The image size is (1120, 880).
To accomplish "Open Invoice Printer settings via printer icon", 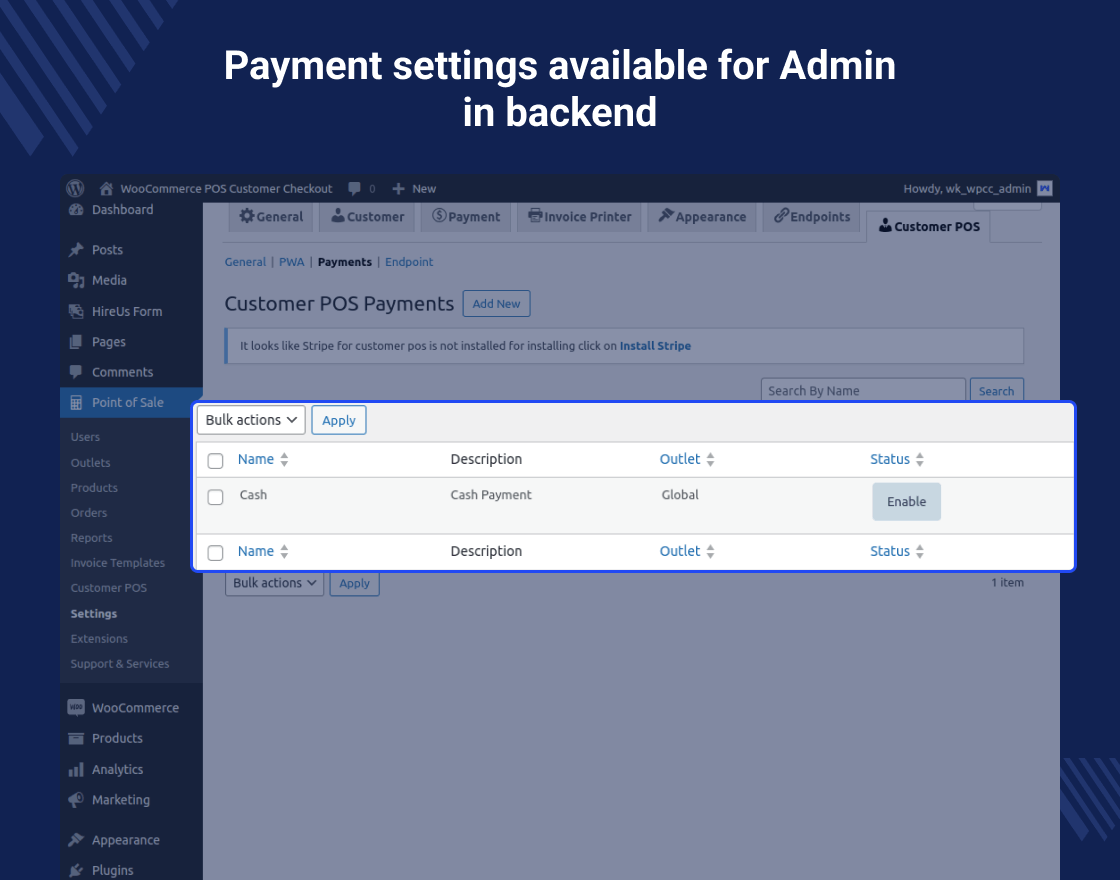I will pos(579,216).
